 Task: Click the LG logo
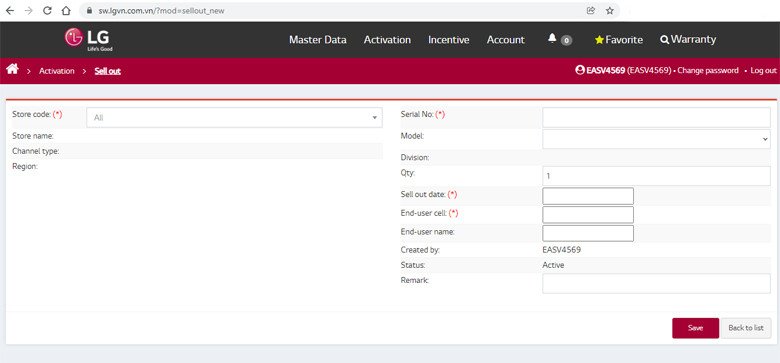tap(88, 39)
